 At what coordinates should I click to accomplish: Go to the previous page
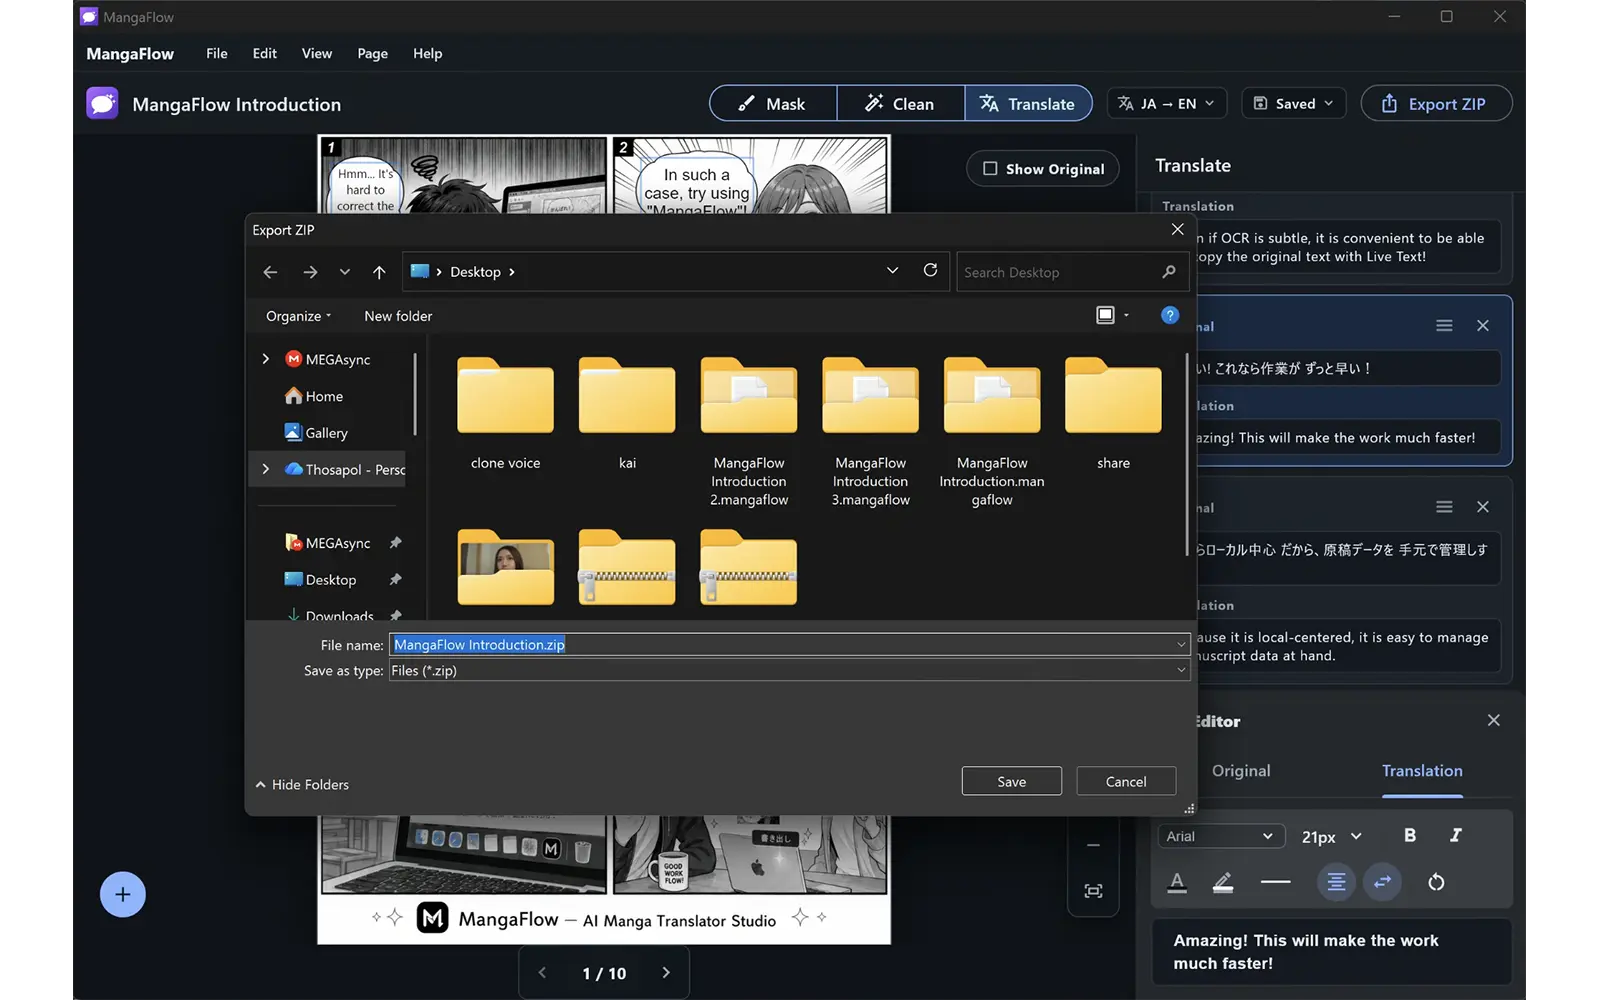pos(542,973)
